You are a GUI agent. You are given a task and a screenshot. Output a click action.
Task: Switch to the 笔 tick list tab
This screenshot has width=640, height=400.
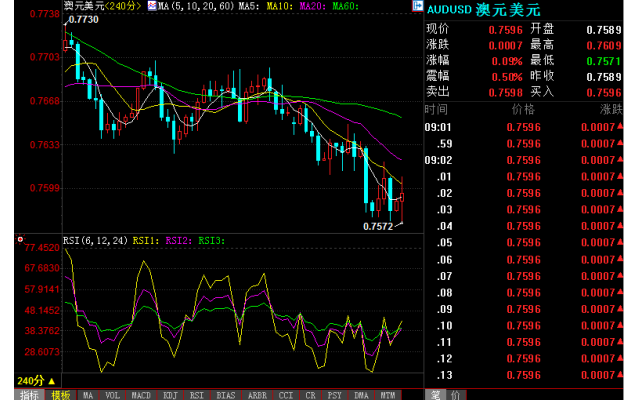435,395
